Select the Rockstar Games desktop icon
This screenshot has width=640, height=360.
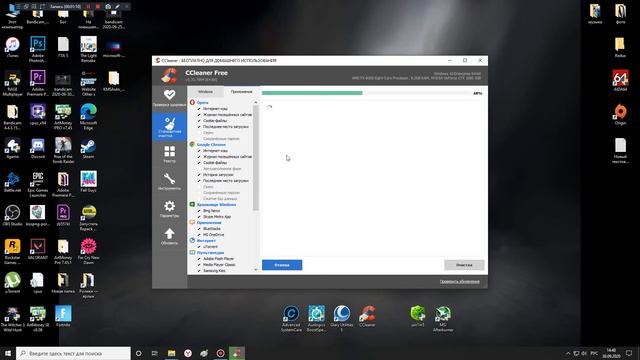tap(13, 251)
